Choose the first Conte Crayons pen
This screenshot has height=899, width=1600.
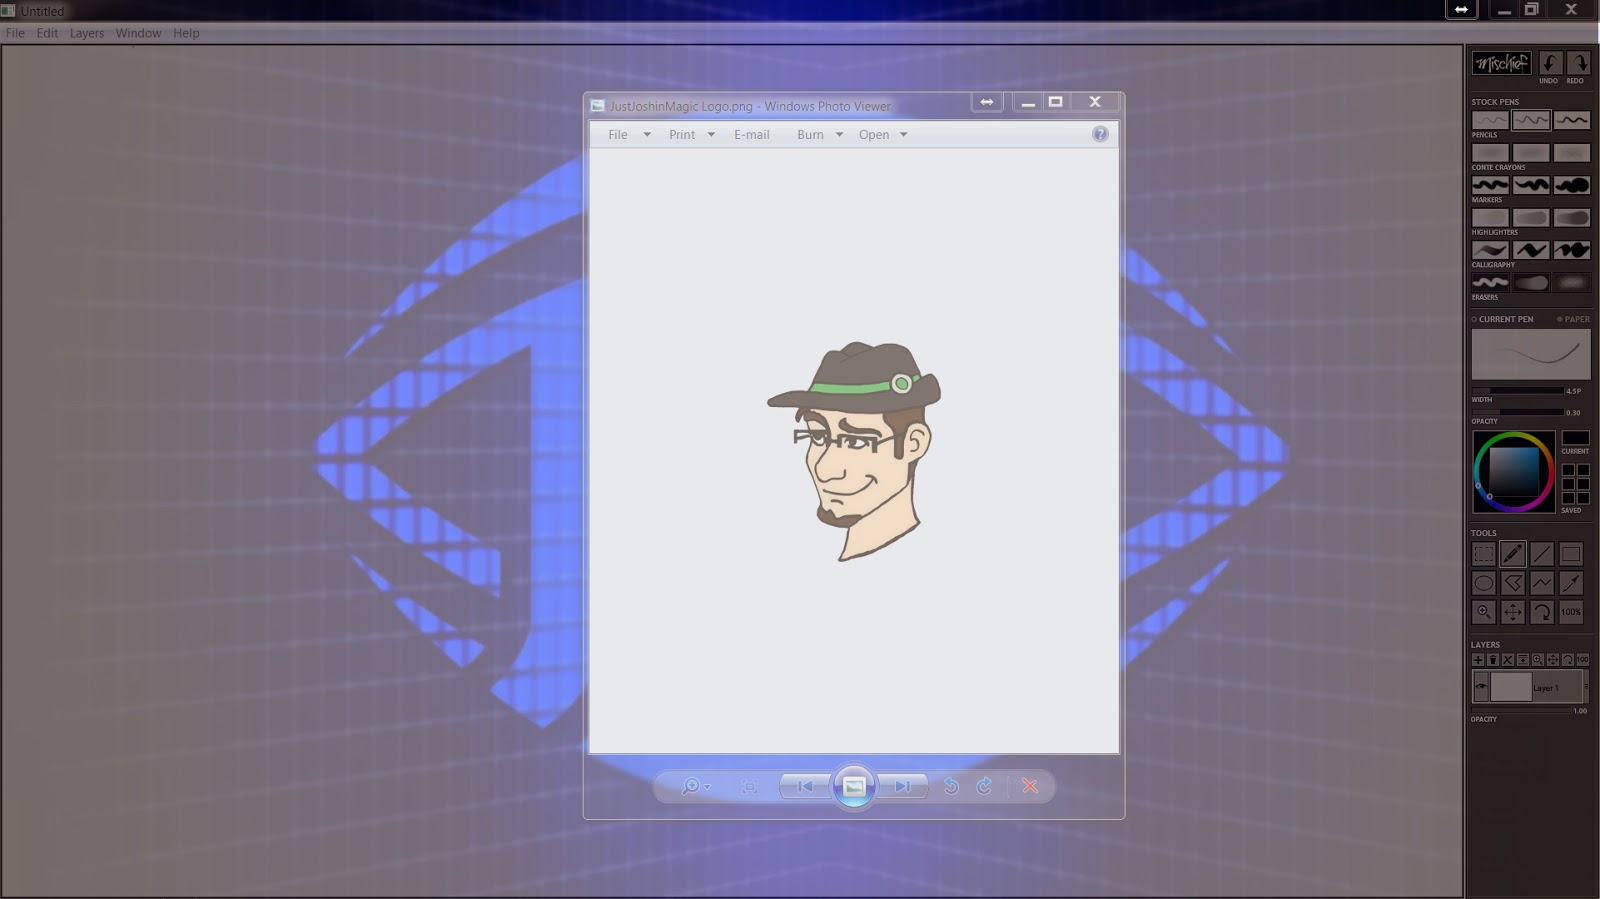[x=1490, y=153]
